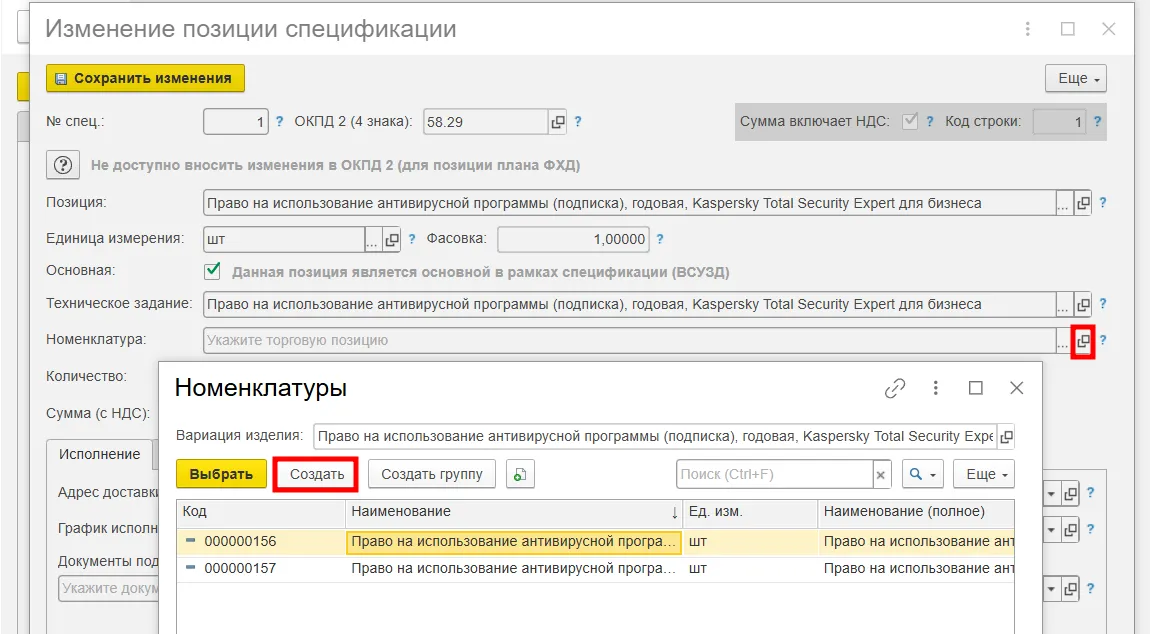Click the № спец. number field

click(x=235, y=122)
